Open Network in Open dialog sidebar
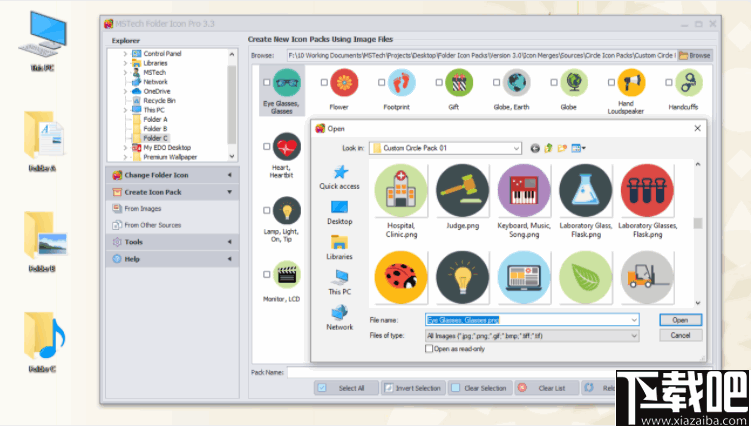 [340, 318]
